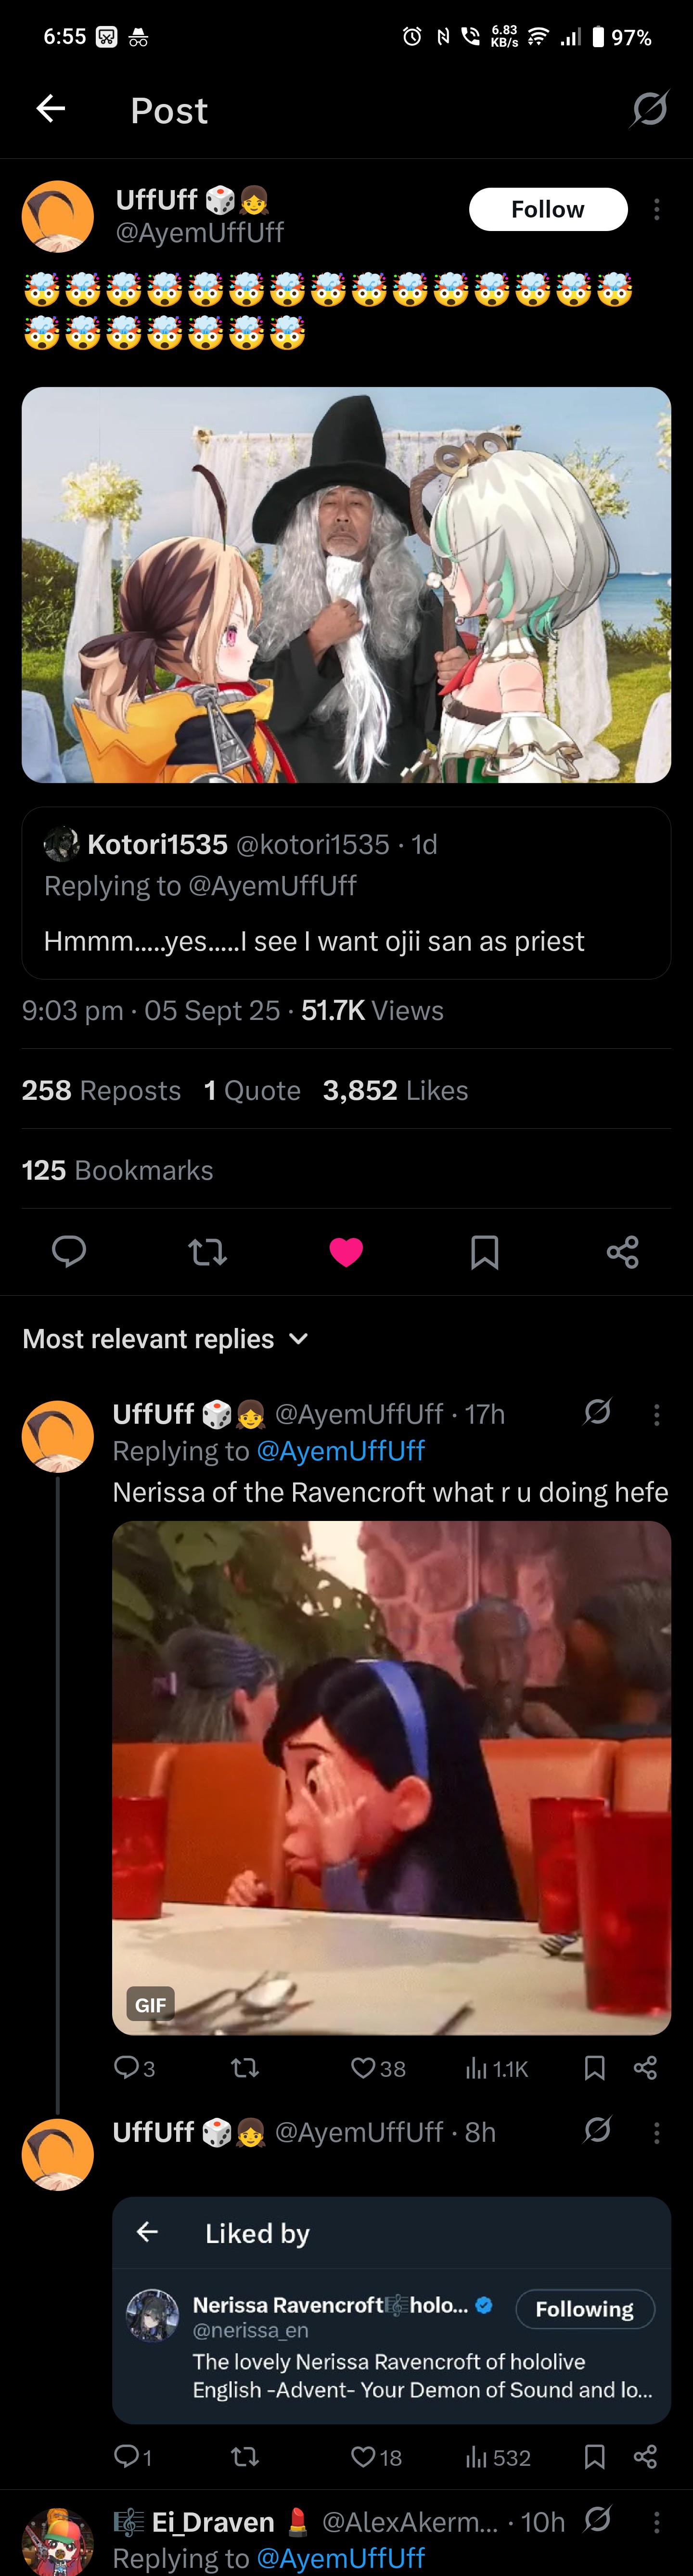Go back using the top arrow
Image resolution: width=693 pixels, height=2576 pixels.
[x=51, y=109]
